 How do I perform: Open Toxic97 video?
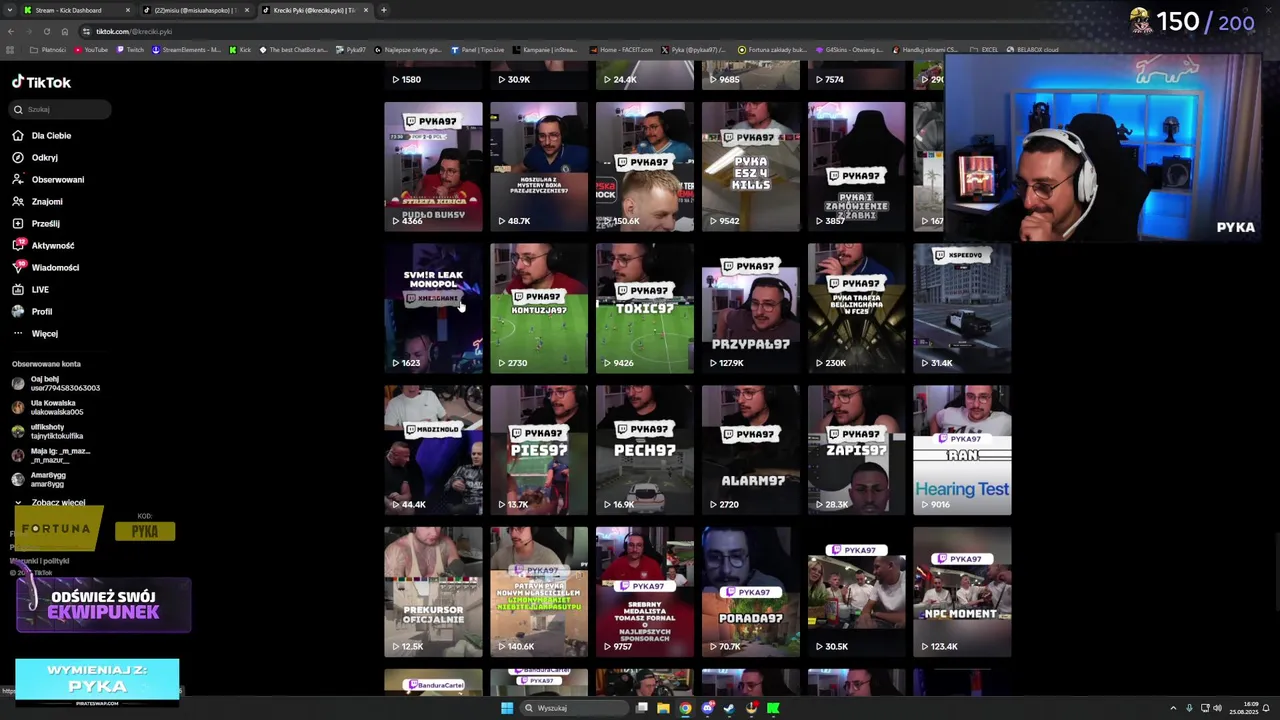click(645, 308)
